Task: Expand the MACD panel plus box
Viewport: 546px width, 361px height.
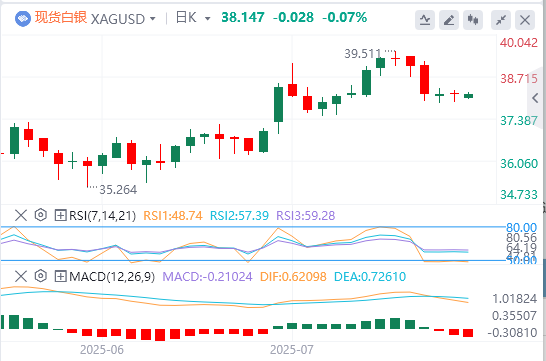Action: [60, 277]
